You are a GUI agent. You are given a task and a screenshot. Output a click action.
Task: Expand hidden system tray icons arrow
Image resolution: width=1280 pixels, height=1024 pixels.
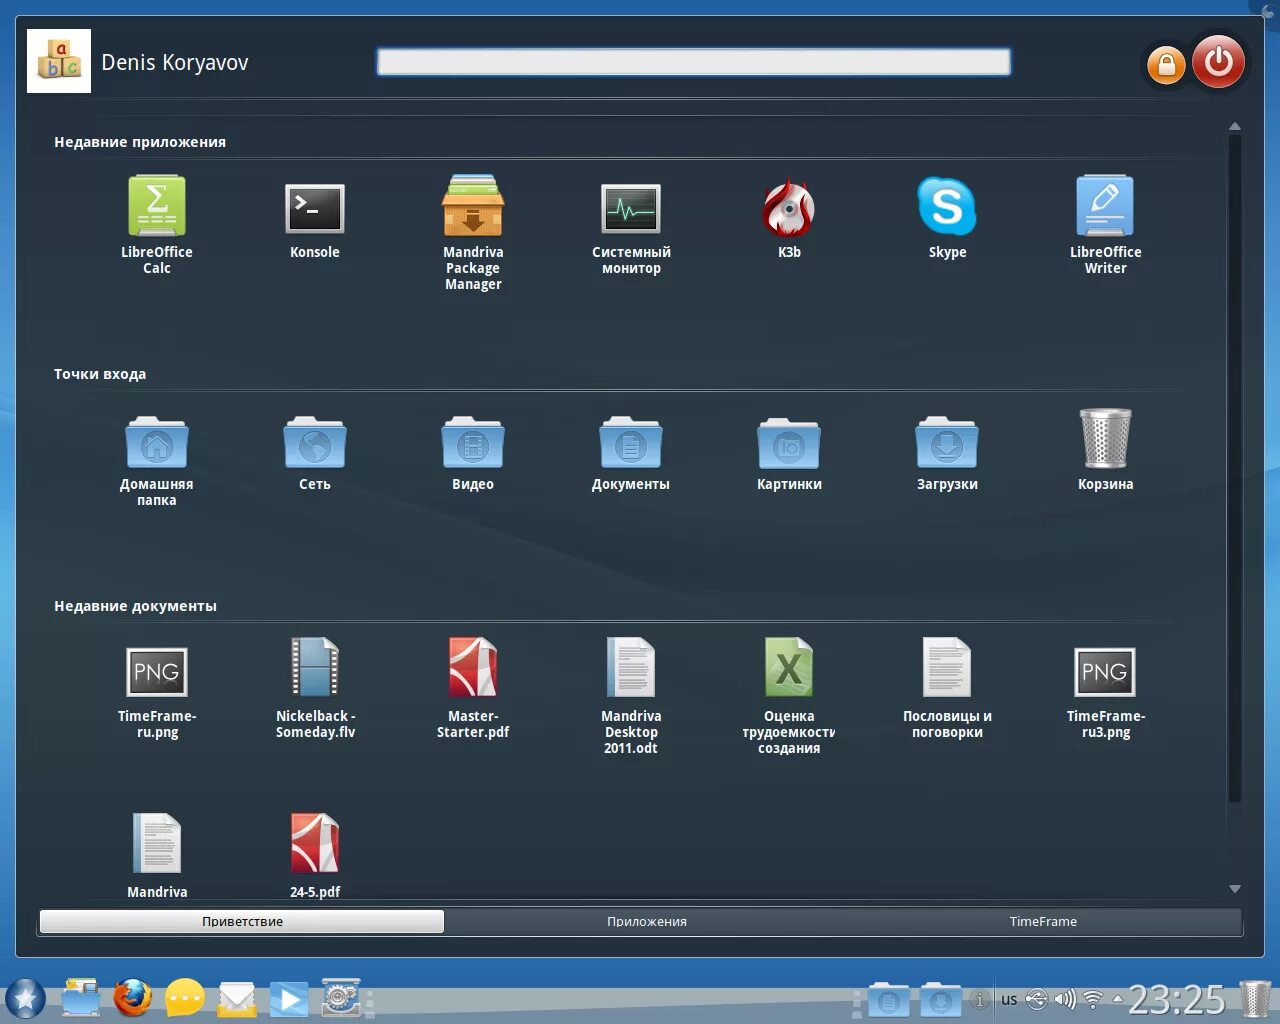(x=1118, y=998)
